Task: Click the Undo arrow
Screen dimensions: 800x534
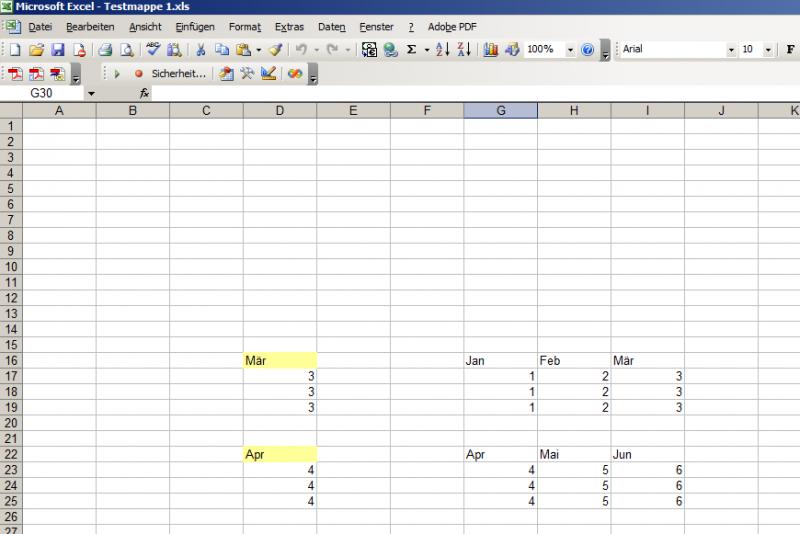Action: click(302, 49)
